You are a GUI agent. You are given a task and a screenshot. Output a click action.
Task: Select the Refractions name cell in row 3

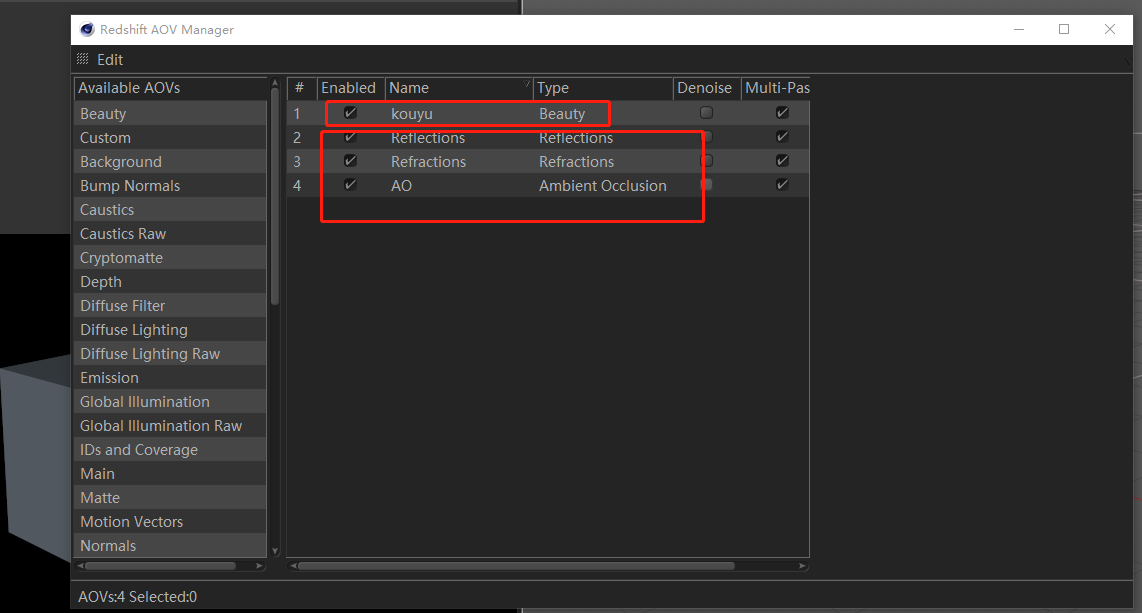click(x=428, y=162)
